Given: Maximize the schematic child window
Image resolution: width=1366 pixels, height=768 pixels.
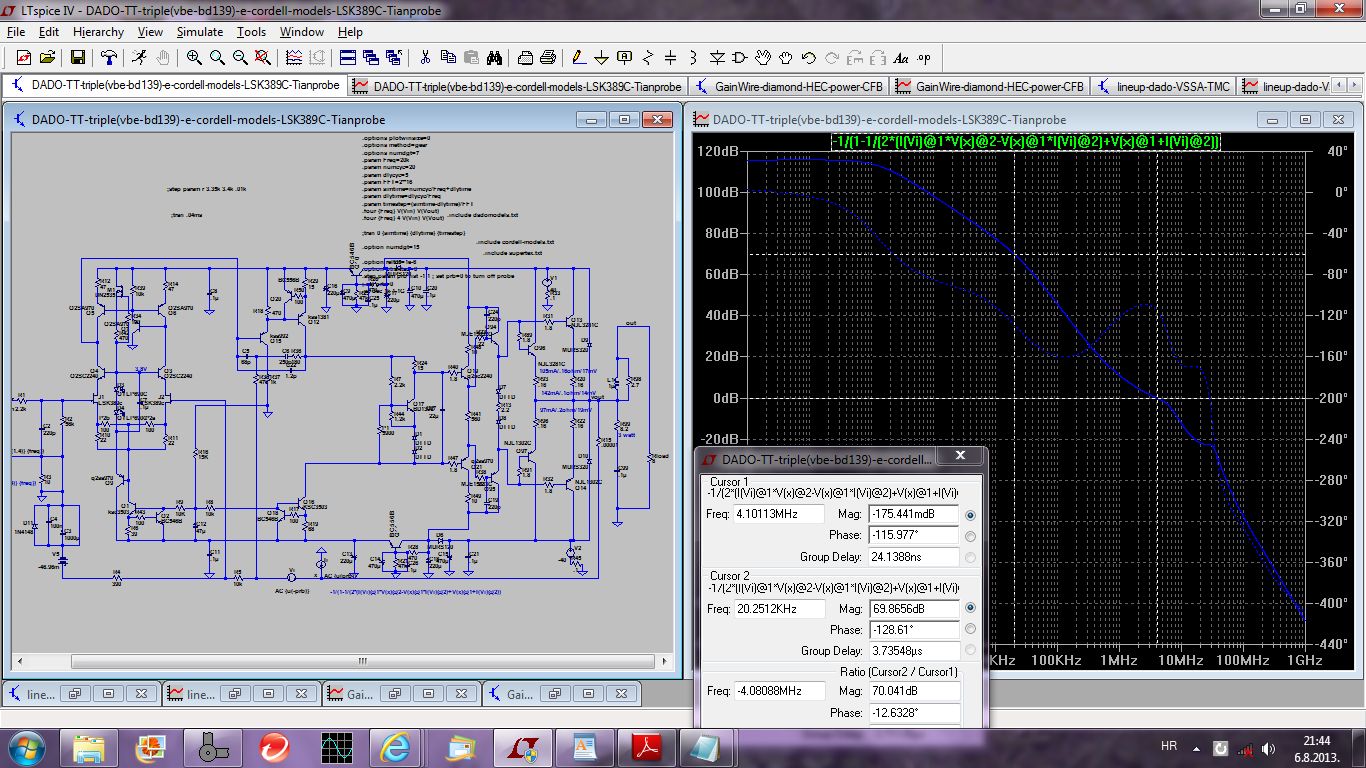Looking at the screenshot, I should point(624,120).
